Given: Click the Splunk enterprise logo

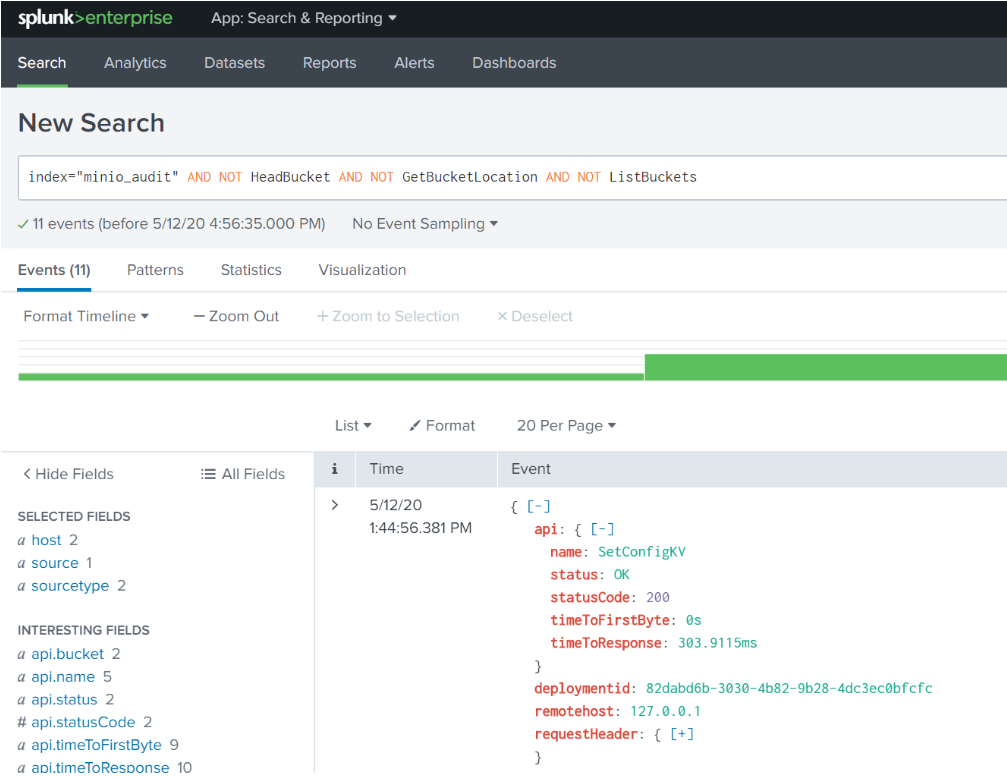Looking at the screenshot, I should 95,18.
